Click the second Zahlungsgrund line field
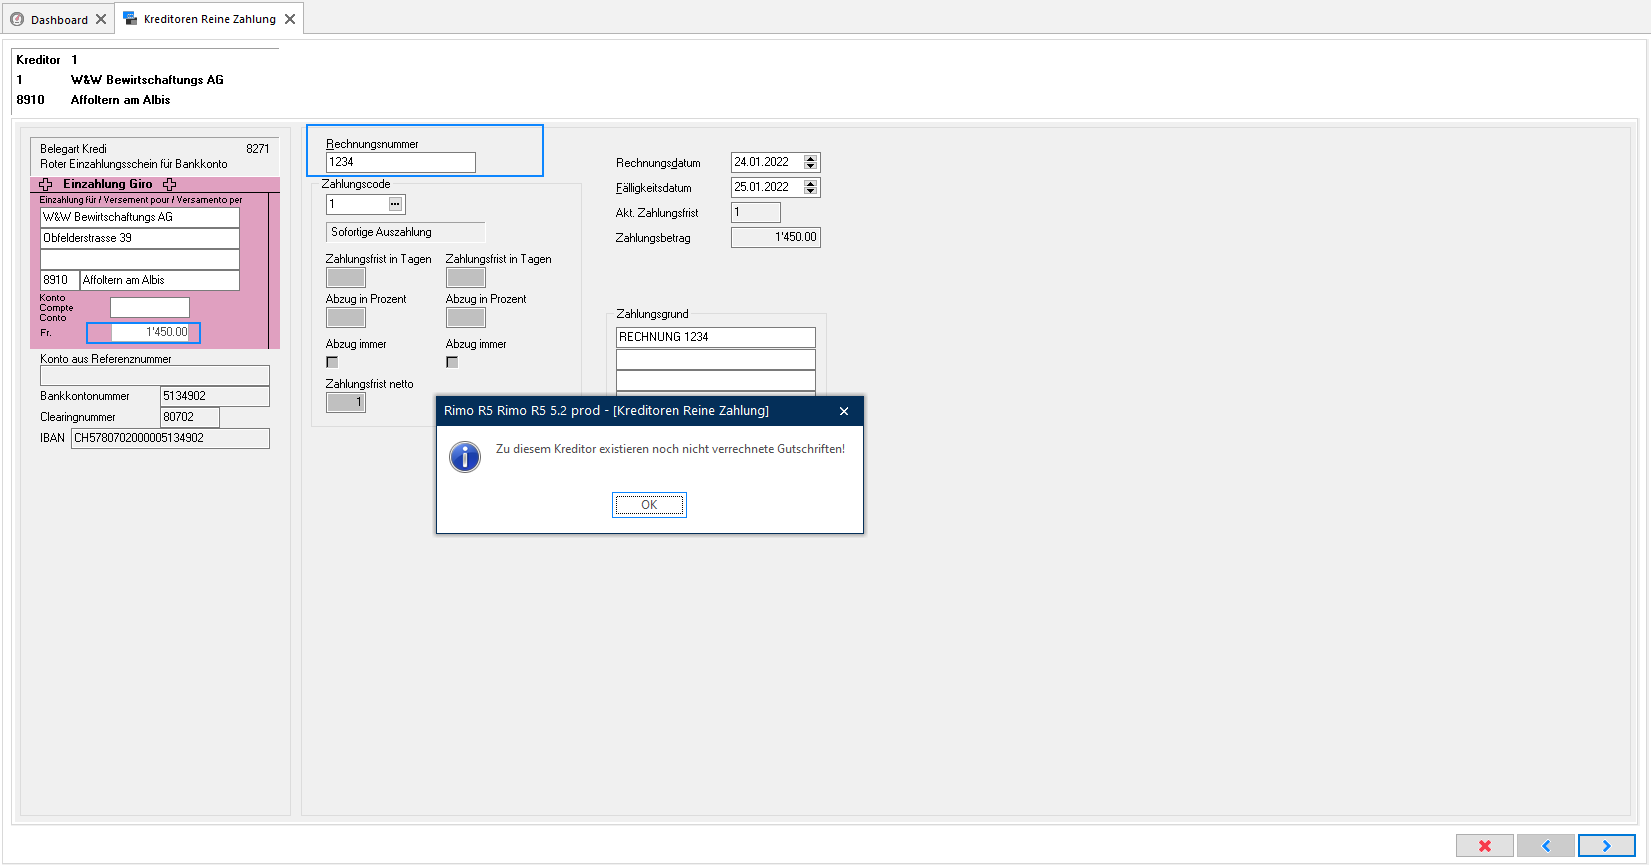Viewport: 1651px width, 867px height. coord(716,359)
